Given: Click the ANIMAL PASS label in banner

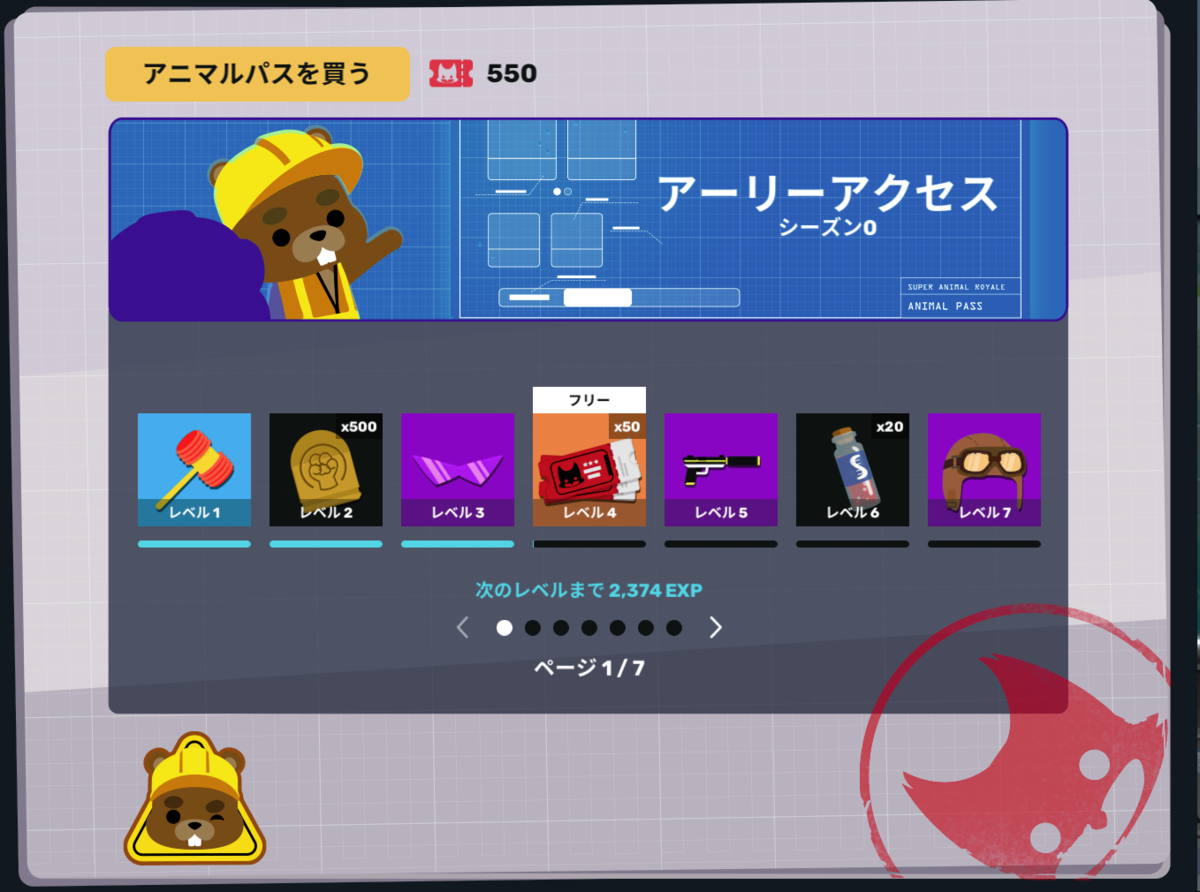Looking at the screenshot, I should coord(945,307).
